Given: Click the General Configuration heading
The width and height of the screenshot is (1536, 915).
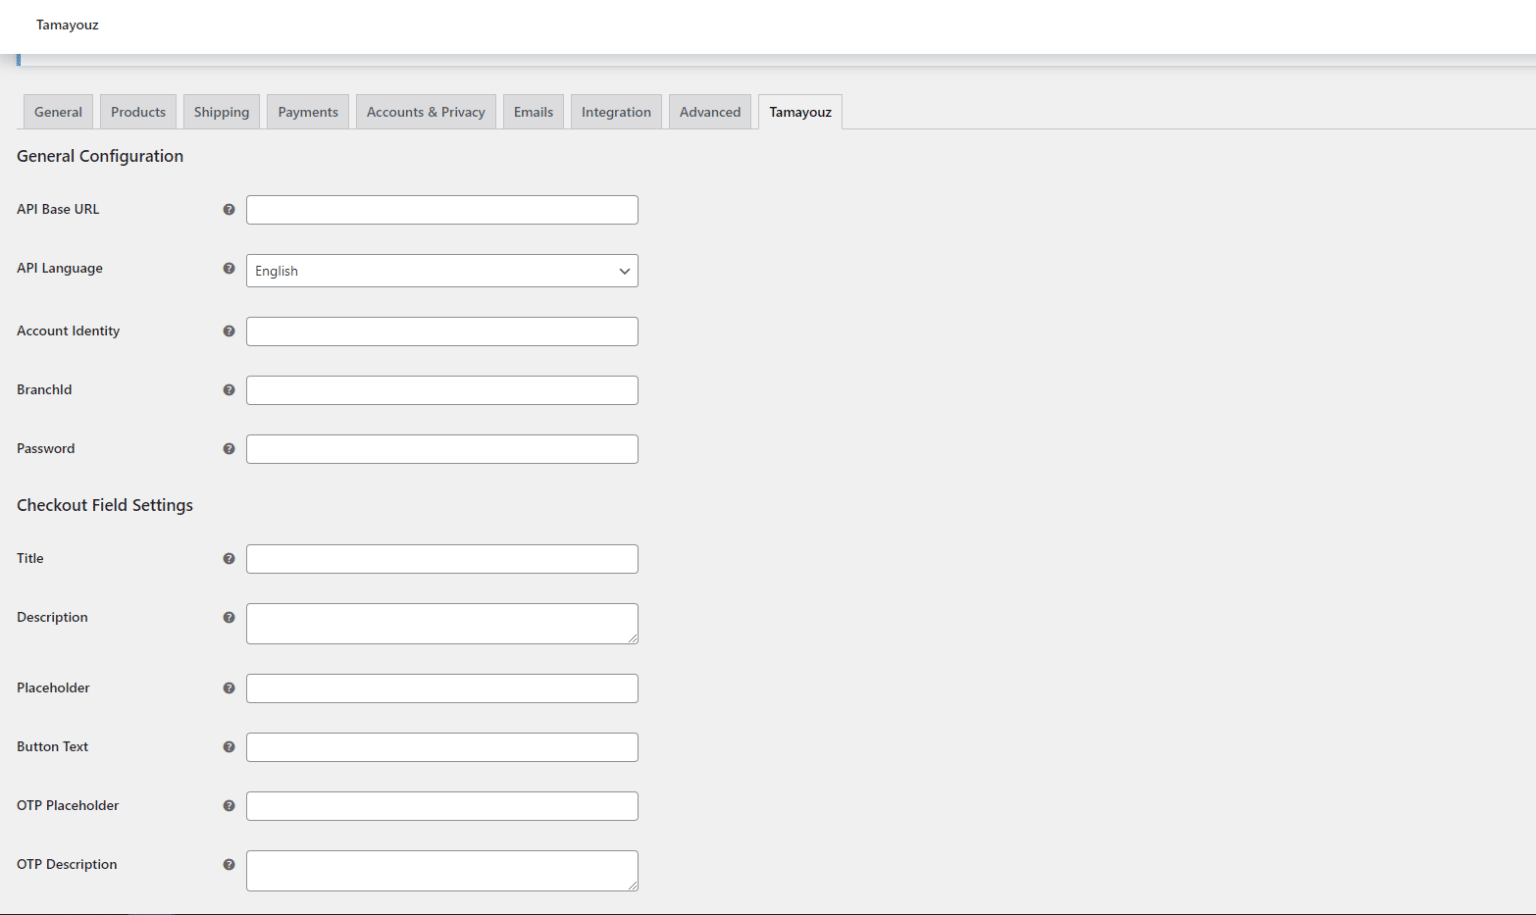Looking at the screenshot, I should point(100,156).
